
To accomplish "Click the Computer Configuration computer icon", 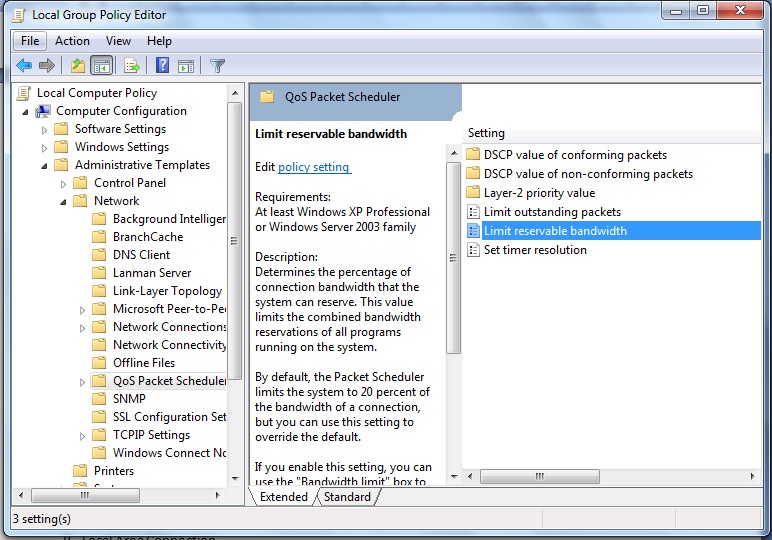I will (43, 111).
